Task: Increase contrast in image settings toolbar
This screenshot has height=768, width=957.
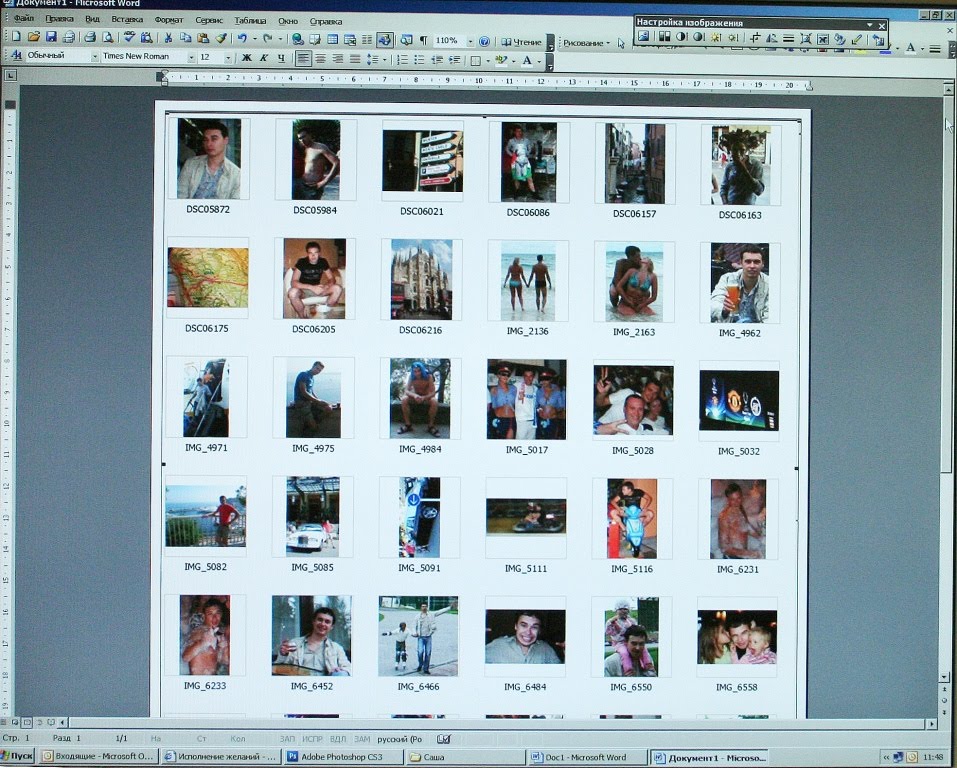Action: point(681,37)
